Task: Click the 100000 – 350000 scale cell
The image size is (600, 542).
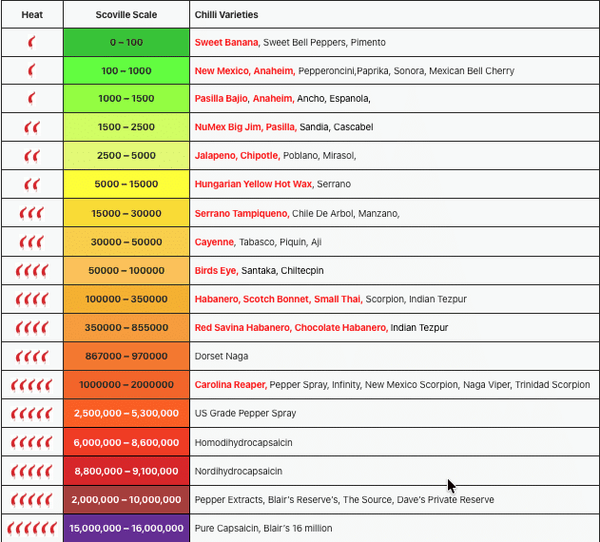Action: tap(126, 299)
